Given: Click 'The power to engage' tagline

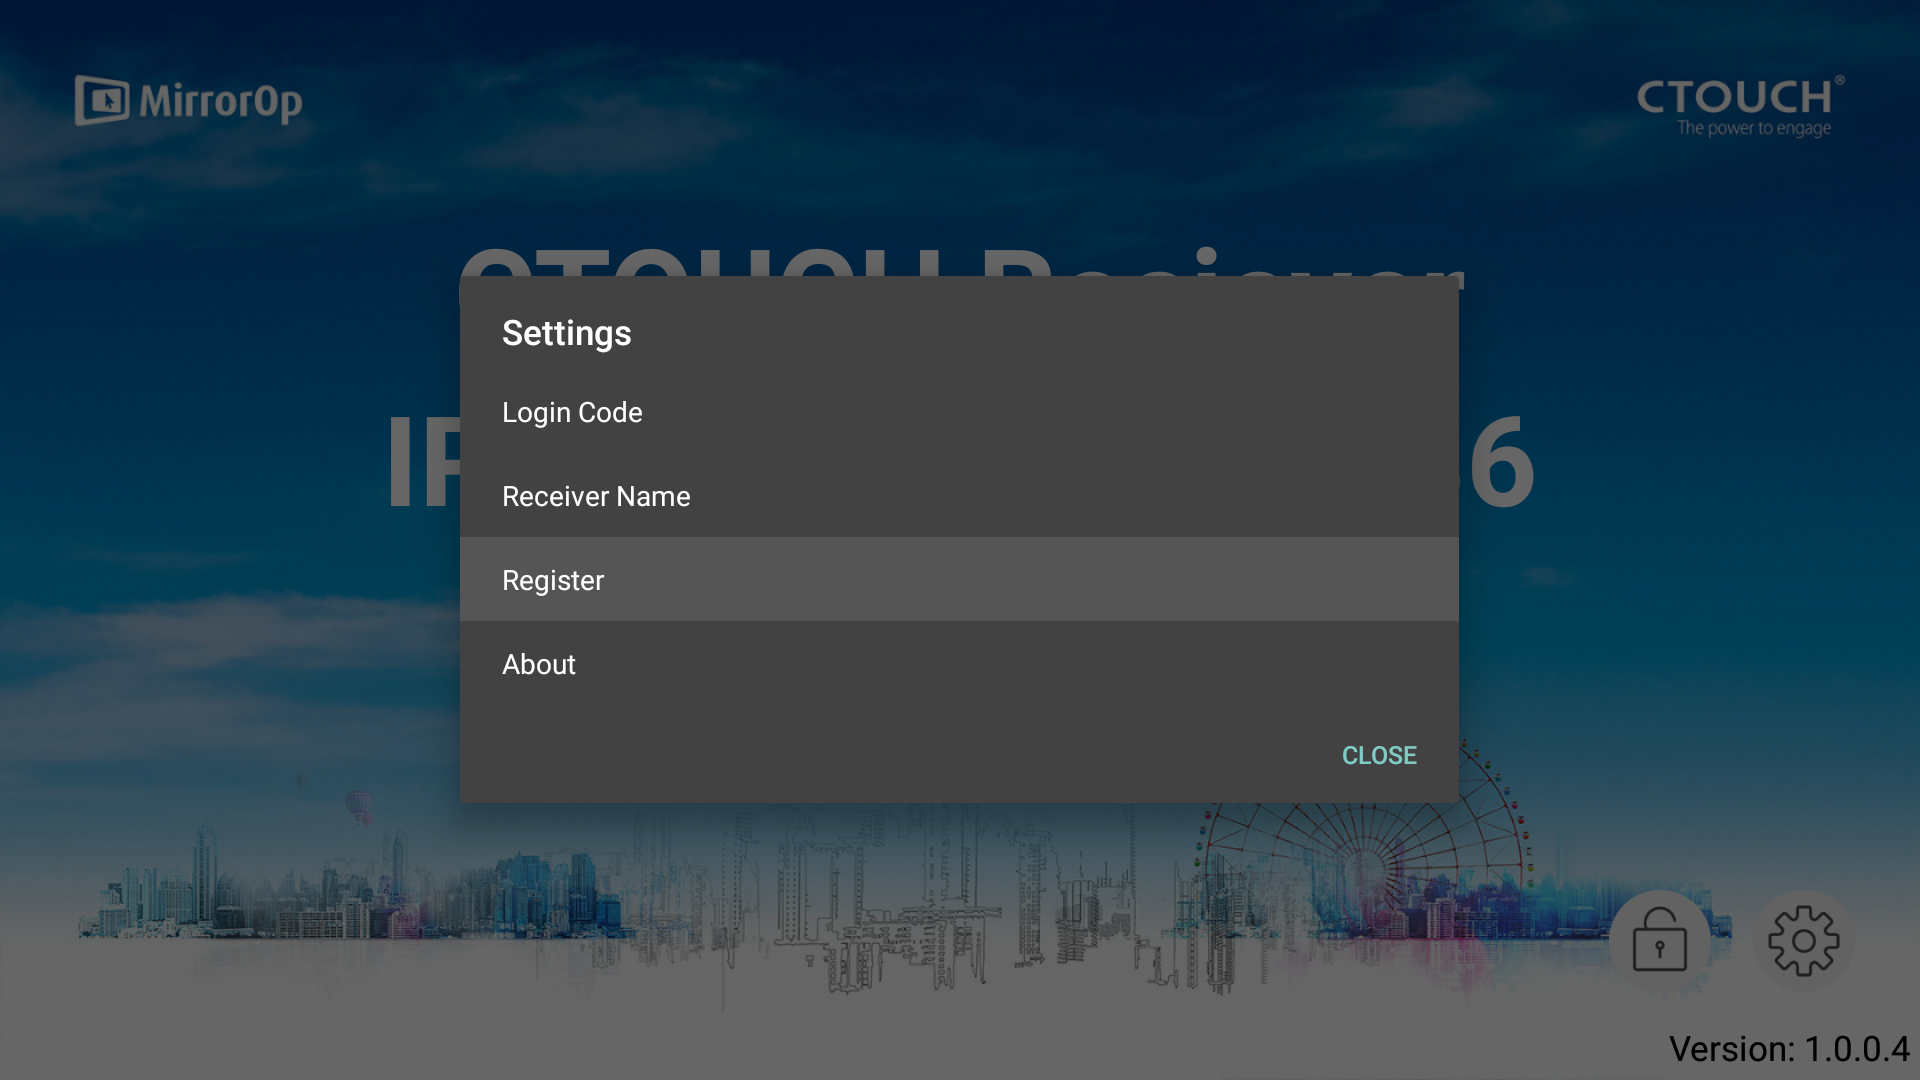Looking at the screenshot, I should (x=1753, y=128).
